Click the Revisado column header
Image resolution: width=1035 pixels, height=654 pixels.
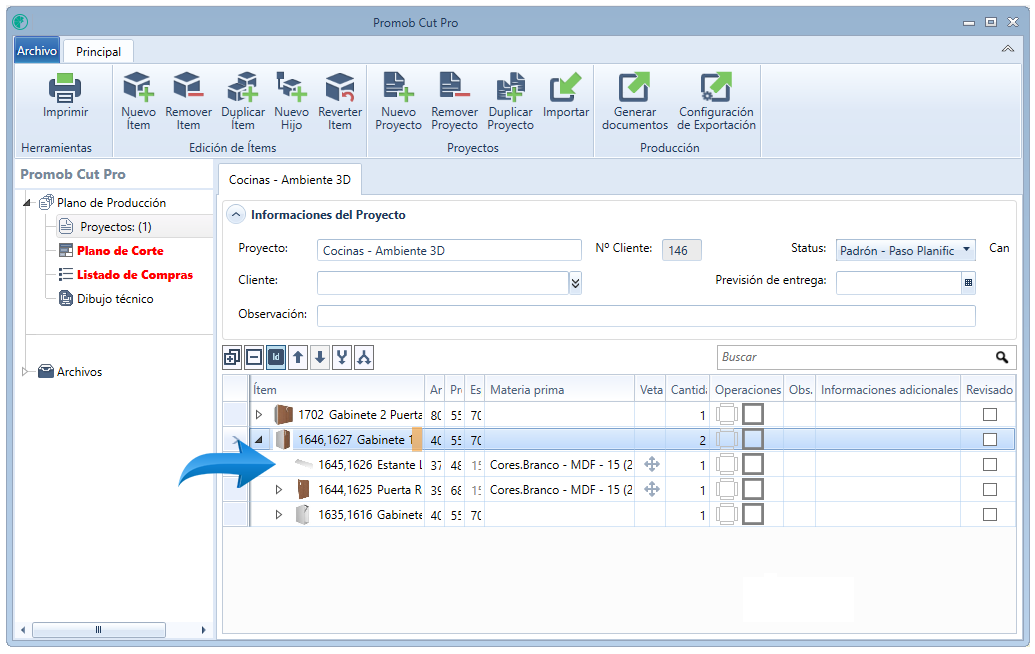[x=989, y=389]
